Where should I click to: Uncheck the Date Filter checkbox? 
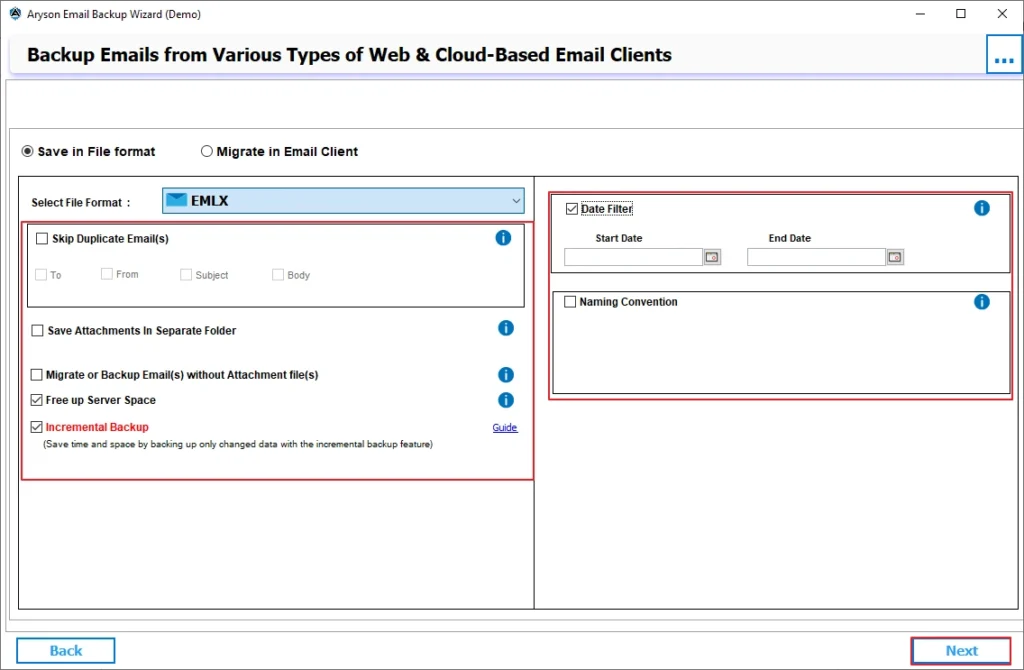(572, 209)
